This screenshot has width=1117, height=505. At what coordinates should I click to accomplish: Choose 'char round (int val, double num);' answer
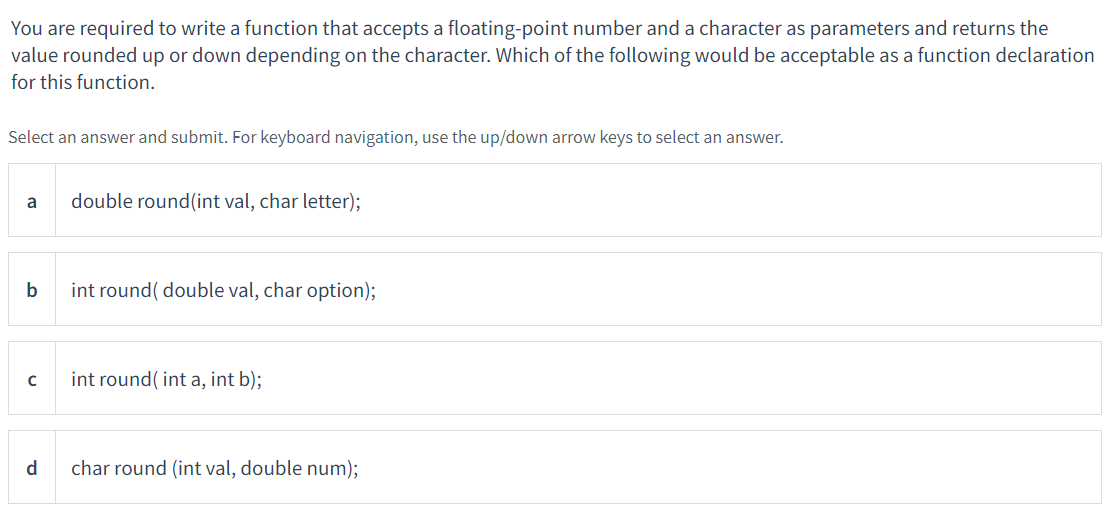click(215, 469)
